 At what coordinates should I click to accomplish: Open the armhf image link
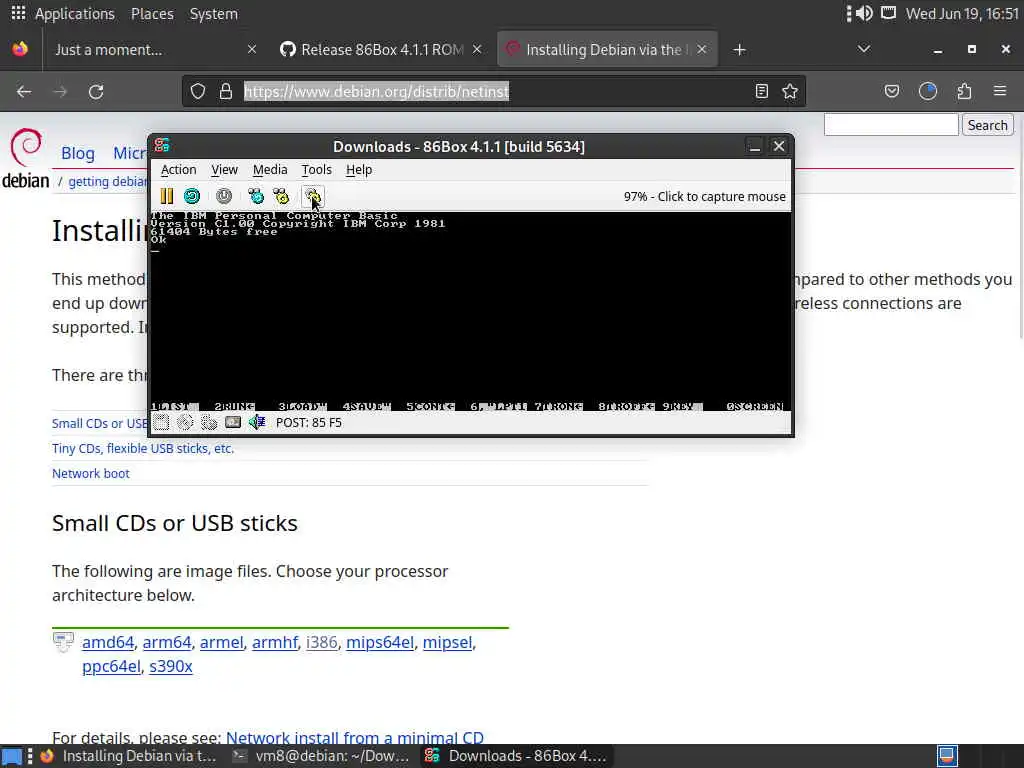pyautogui.click(x=275, y=643)
